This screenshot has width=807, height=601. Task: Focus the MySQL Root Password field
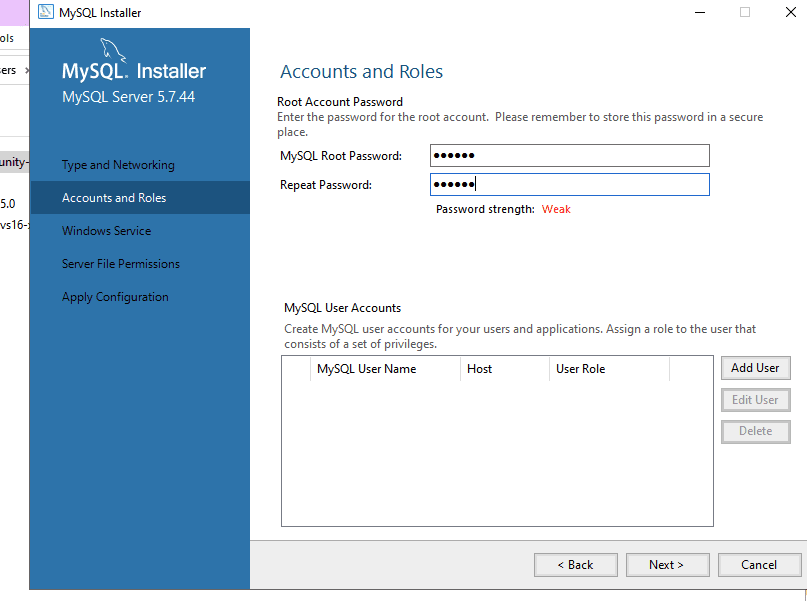569,156
